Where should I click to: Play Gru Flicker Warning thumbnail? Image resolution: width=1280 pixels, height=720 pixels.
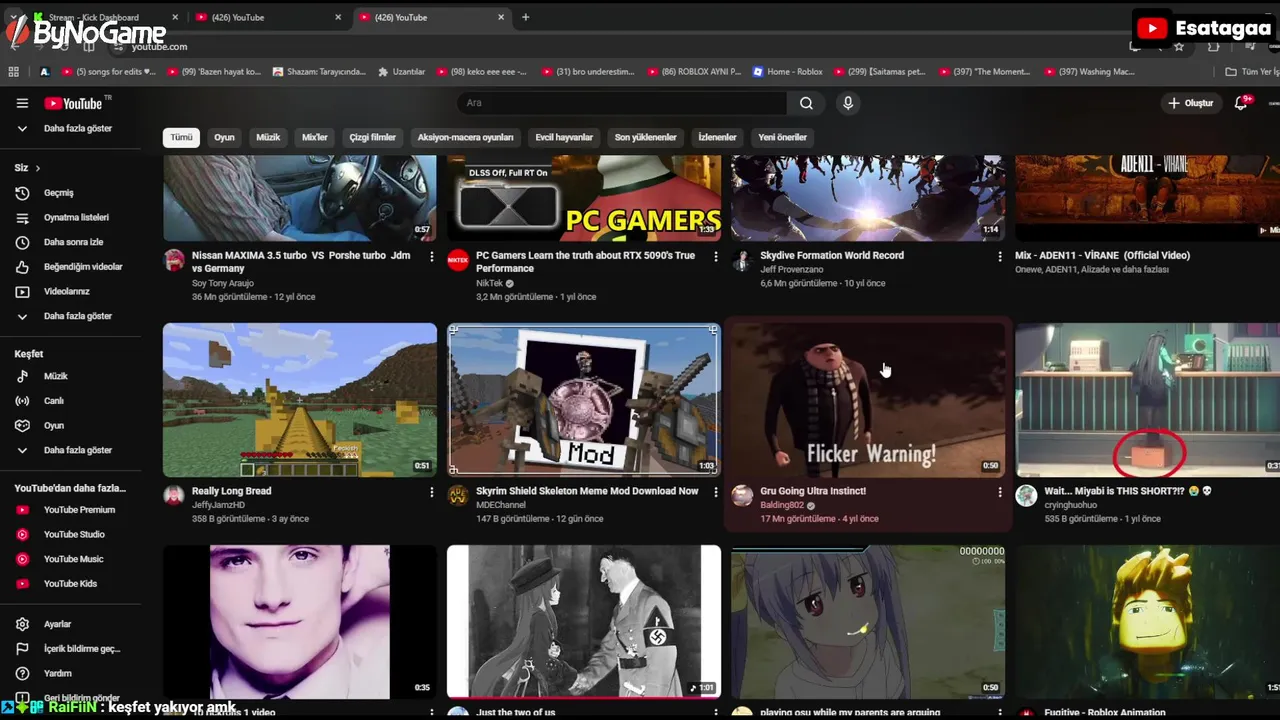[867, 399]
